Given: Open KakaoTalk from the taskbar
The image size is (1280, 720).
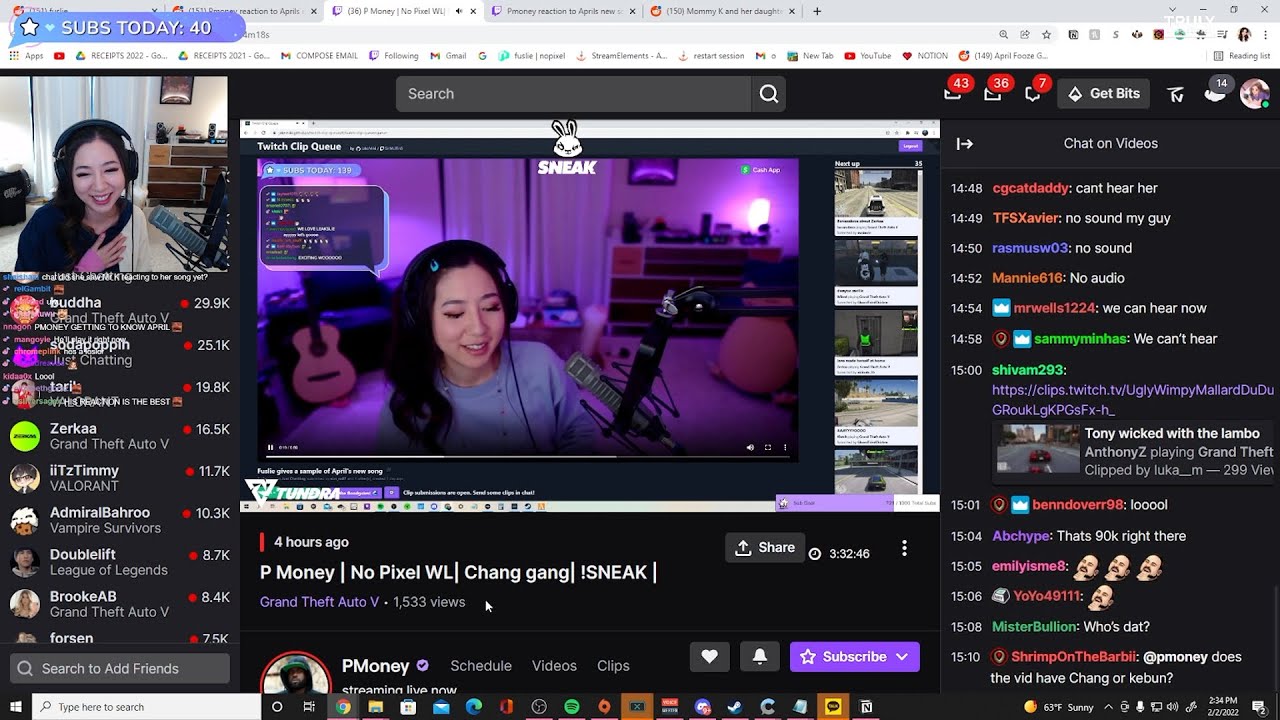Looking at the screenshot, I should [834, 707].
